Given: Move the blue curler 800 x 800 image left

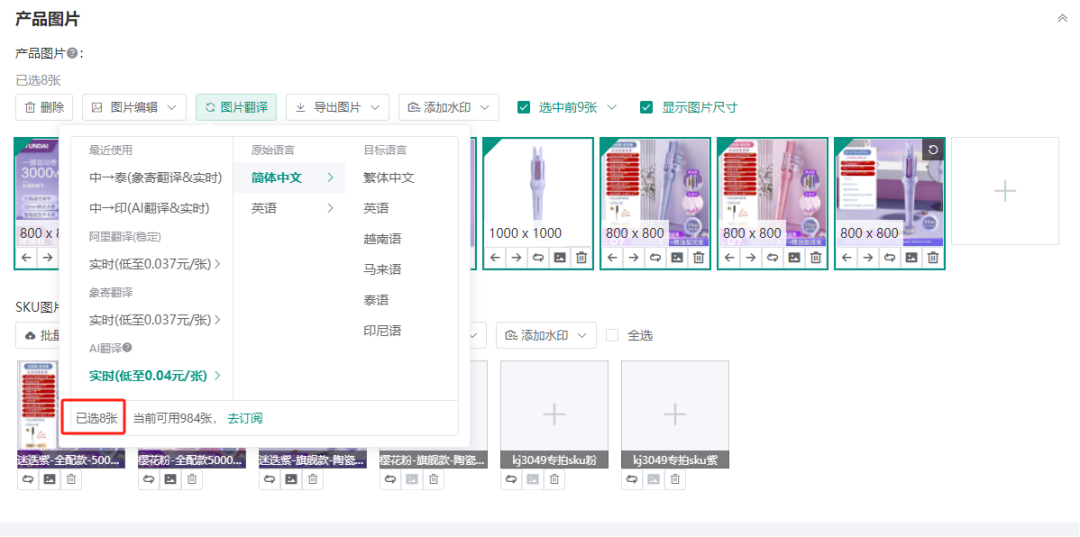Looking at the screenshot, I should click(x=612, y=257).
